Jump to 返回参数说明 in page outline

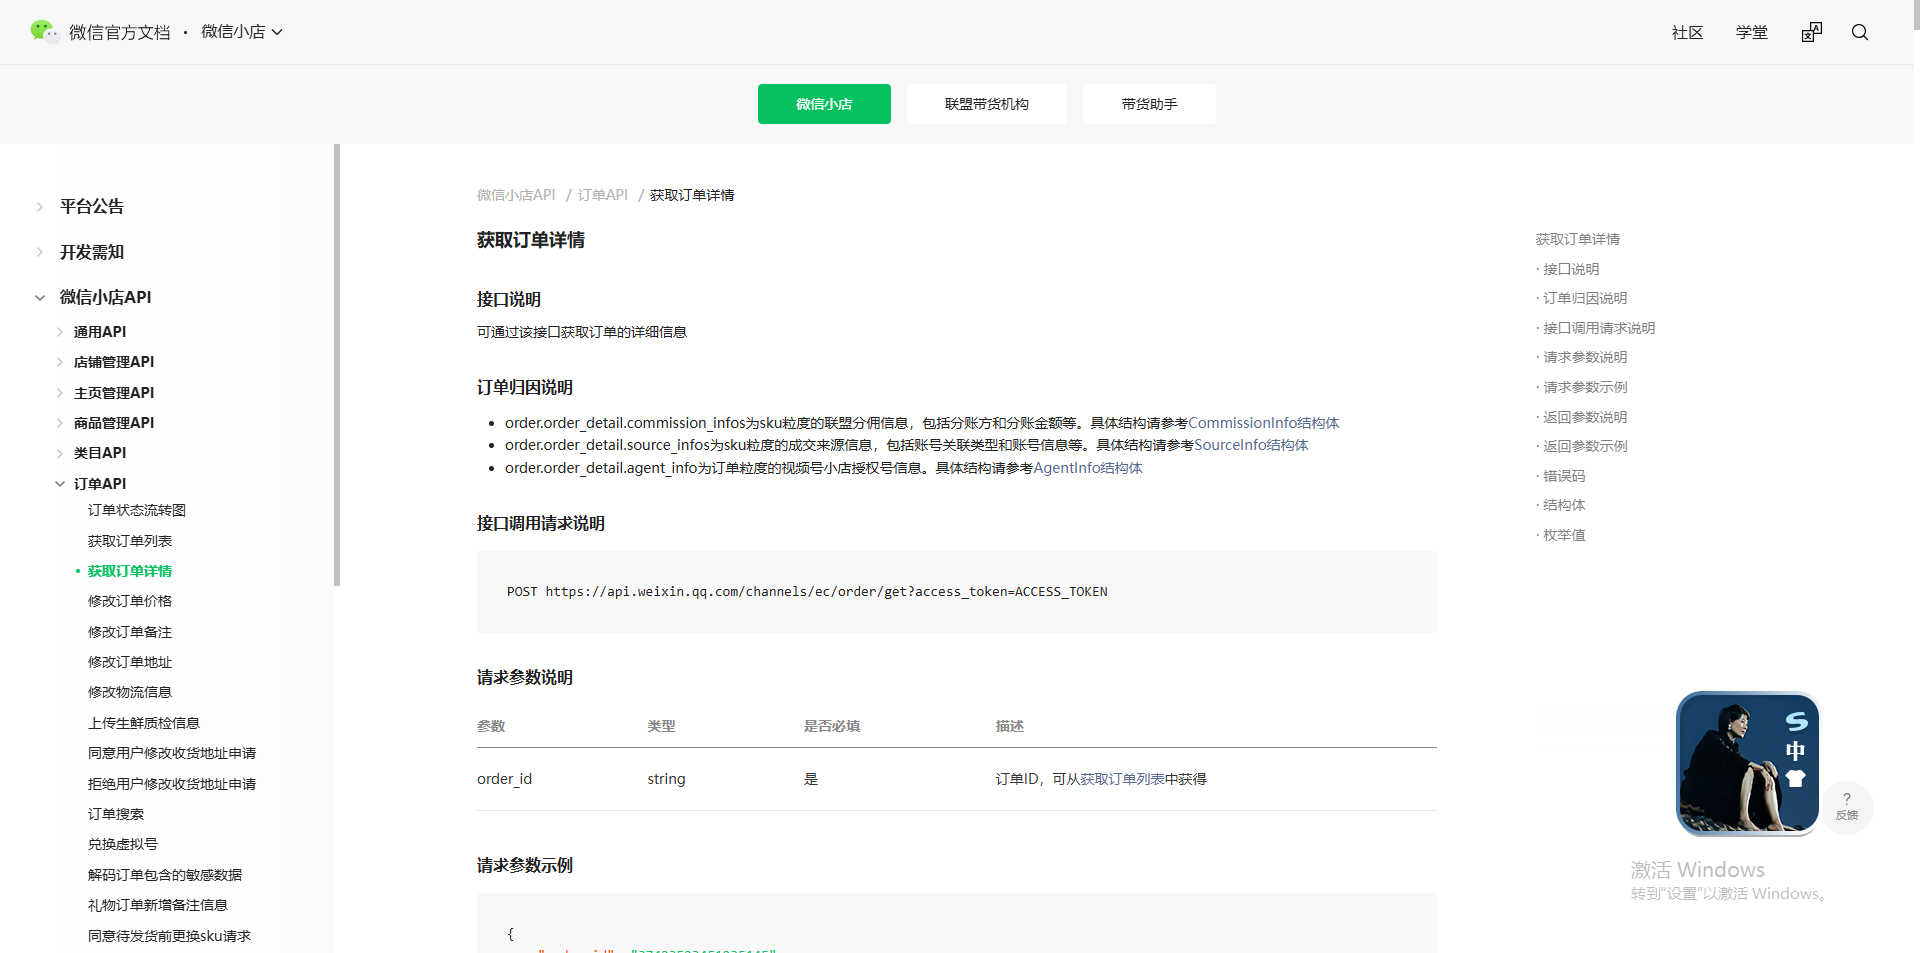tap(1585, 417)
